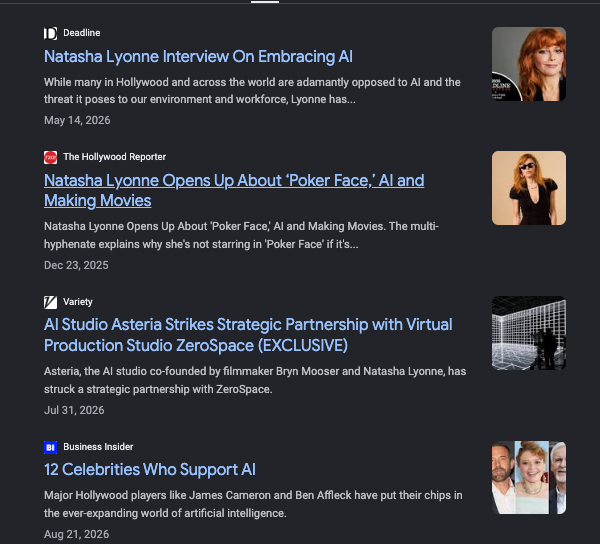Click 'The Hollywood Reporter' source name text

coord(114,157)
